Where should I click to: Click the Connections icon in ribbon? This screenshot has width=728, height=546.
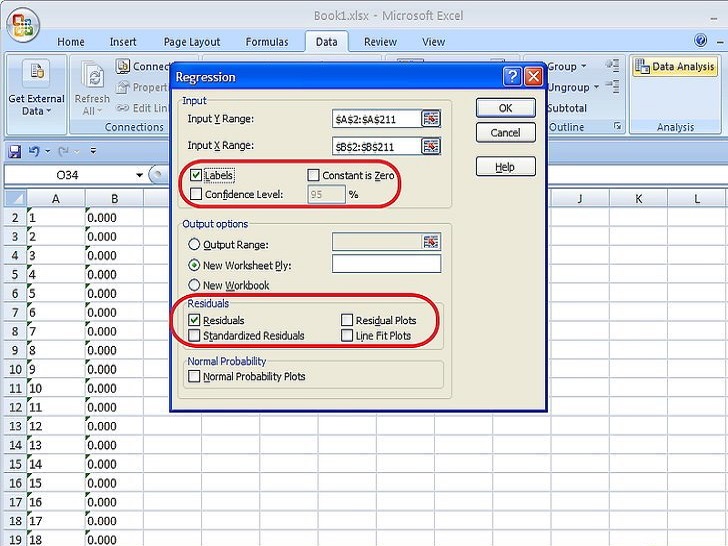(122, 66)
